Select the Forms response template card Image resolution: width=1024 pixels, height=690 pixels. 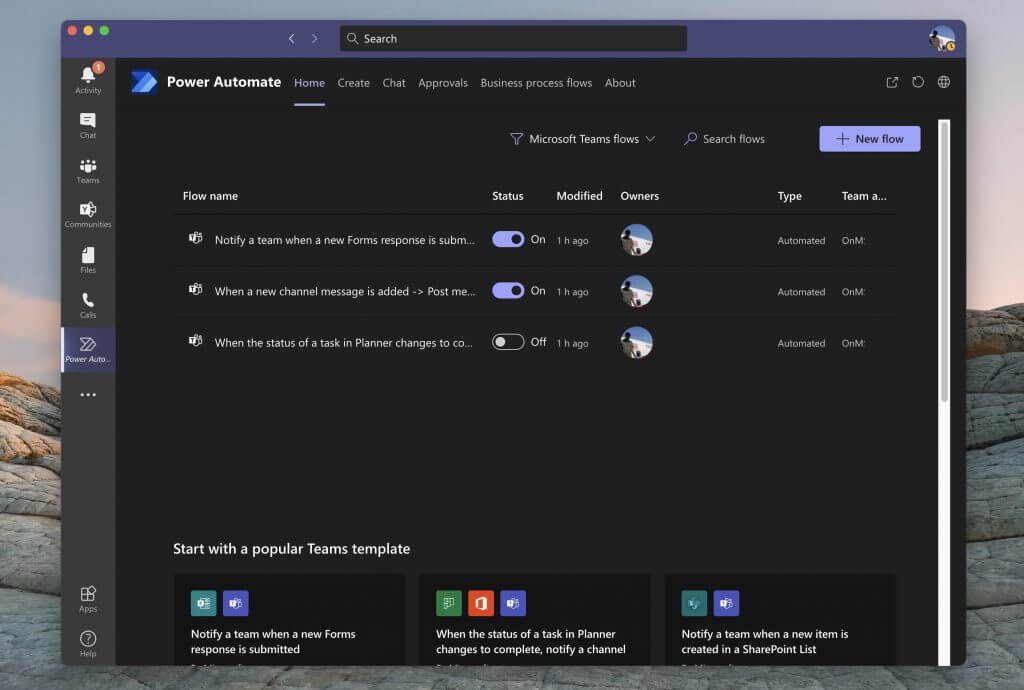pos(289,620)
